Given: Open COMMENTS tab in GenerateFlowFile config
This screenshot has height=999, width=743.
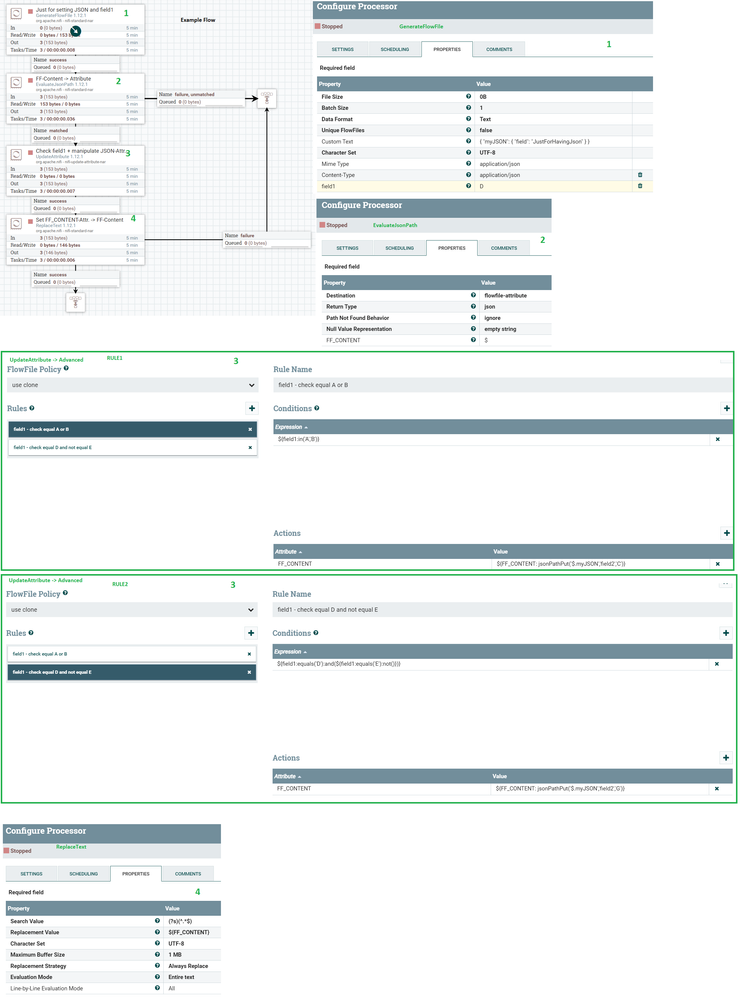Looking at the screenshot, I should pyautogui.click(x=500, y=49).
